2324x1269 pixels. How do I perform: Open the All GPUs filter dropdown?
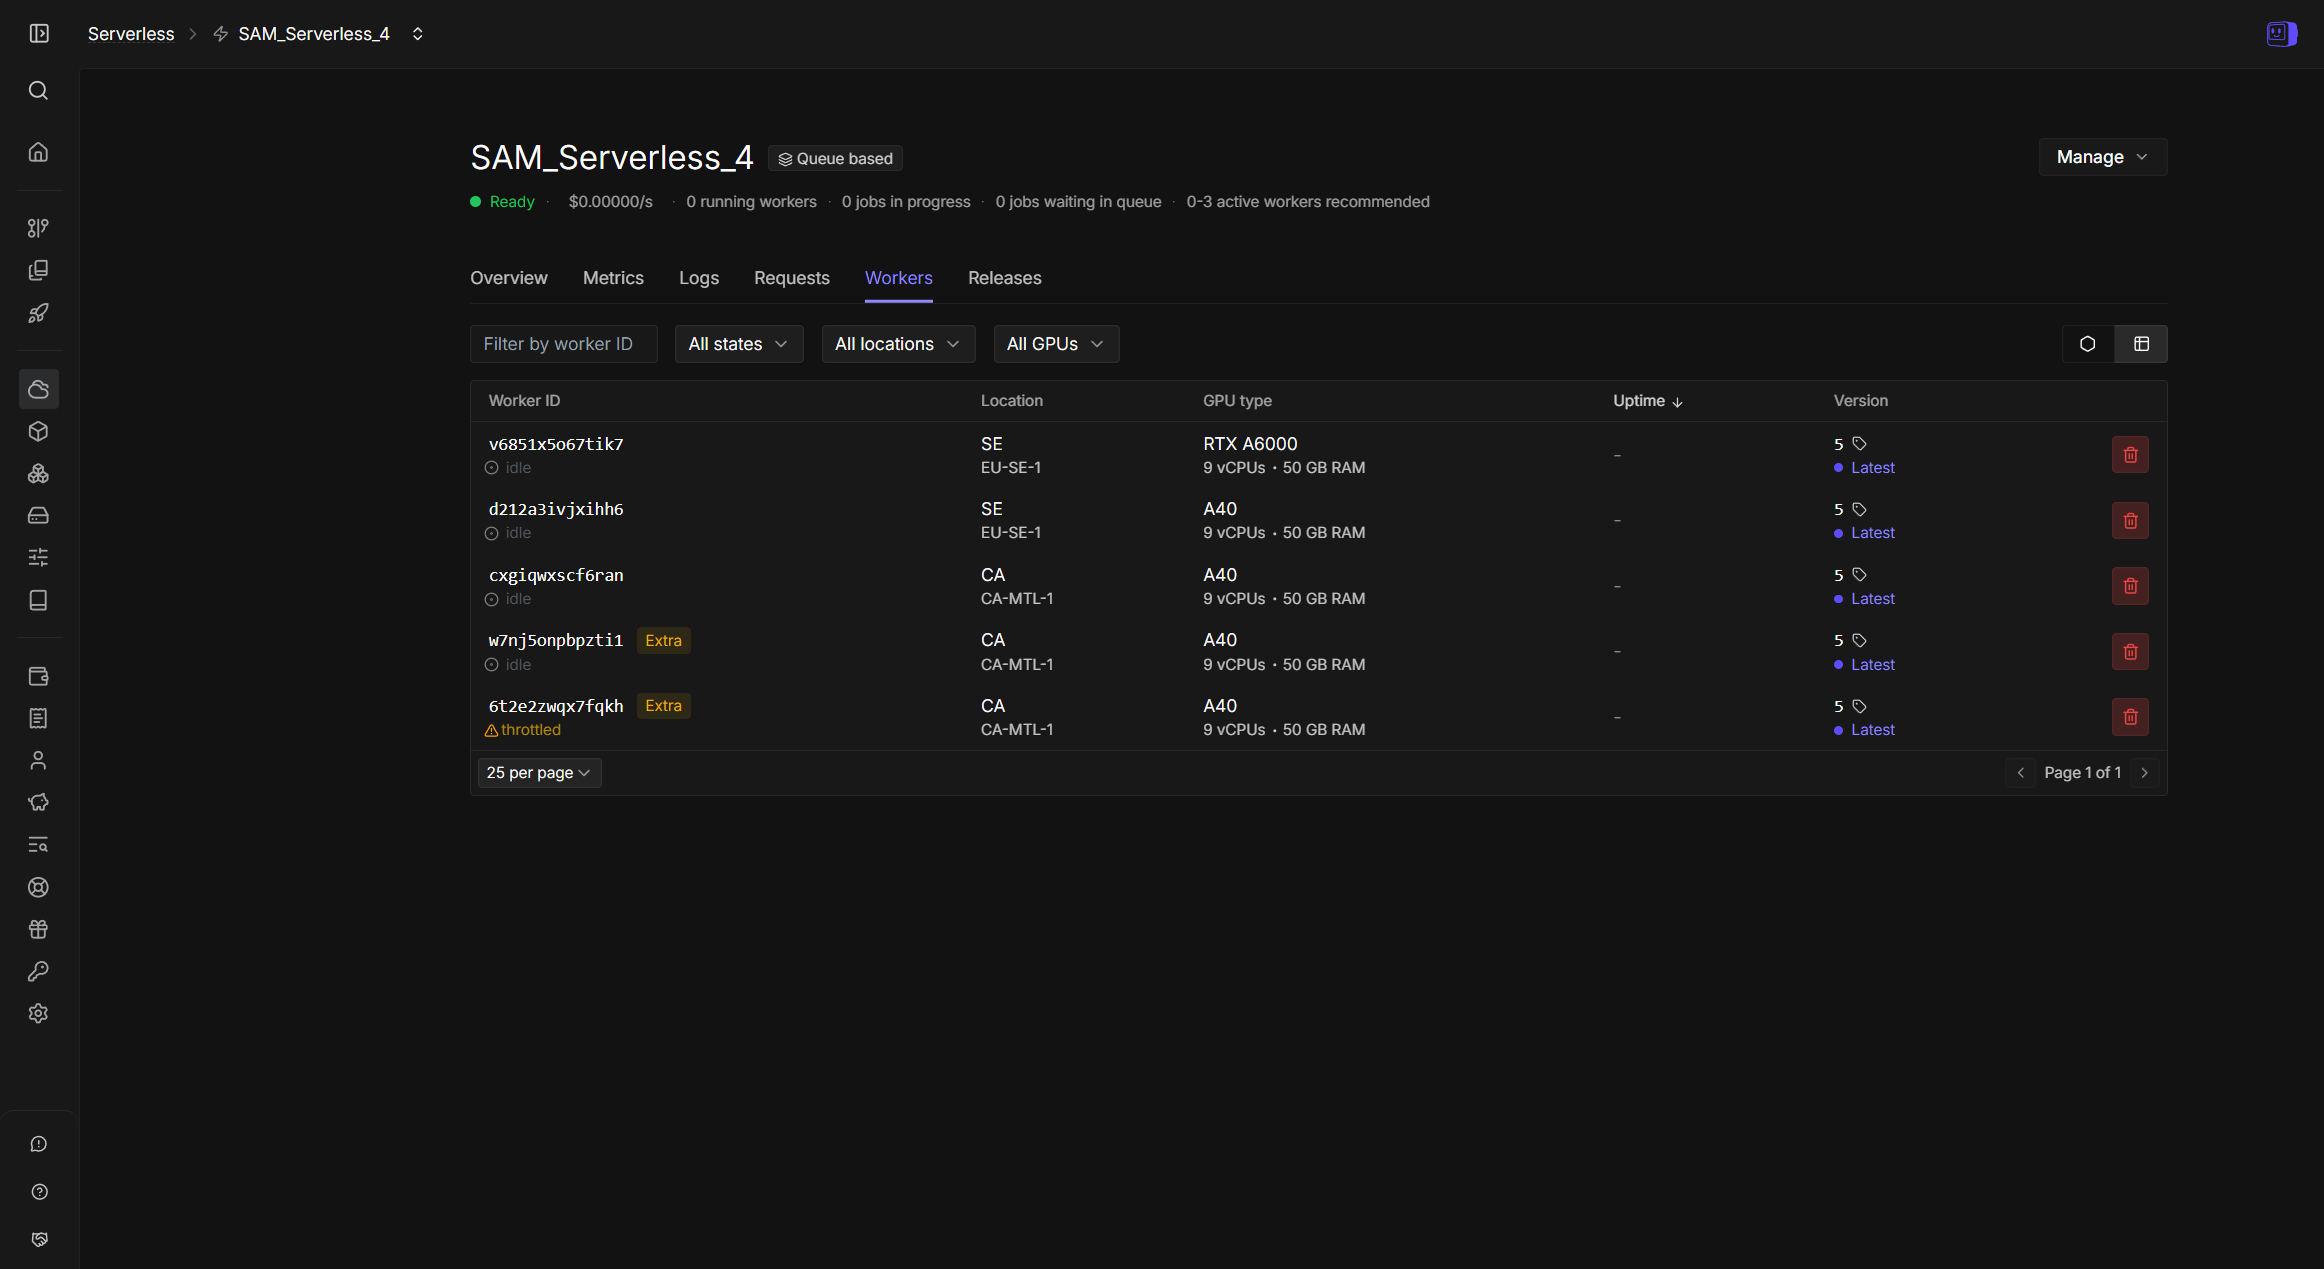click(x=1056, y=344)
